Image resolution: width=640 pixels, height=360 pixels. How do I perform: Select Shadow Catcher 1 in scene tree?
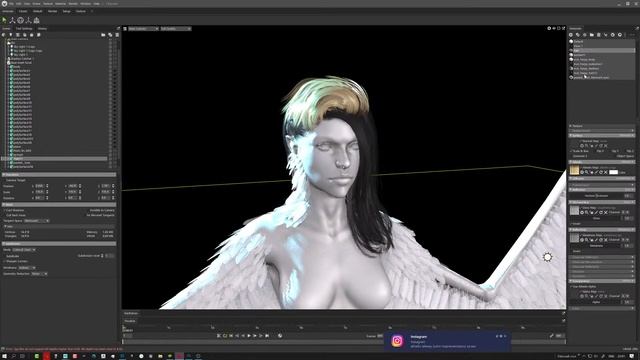point(22,59)
